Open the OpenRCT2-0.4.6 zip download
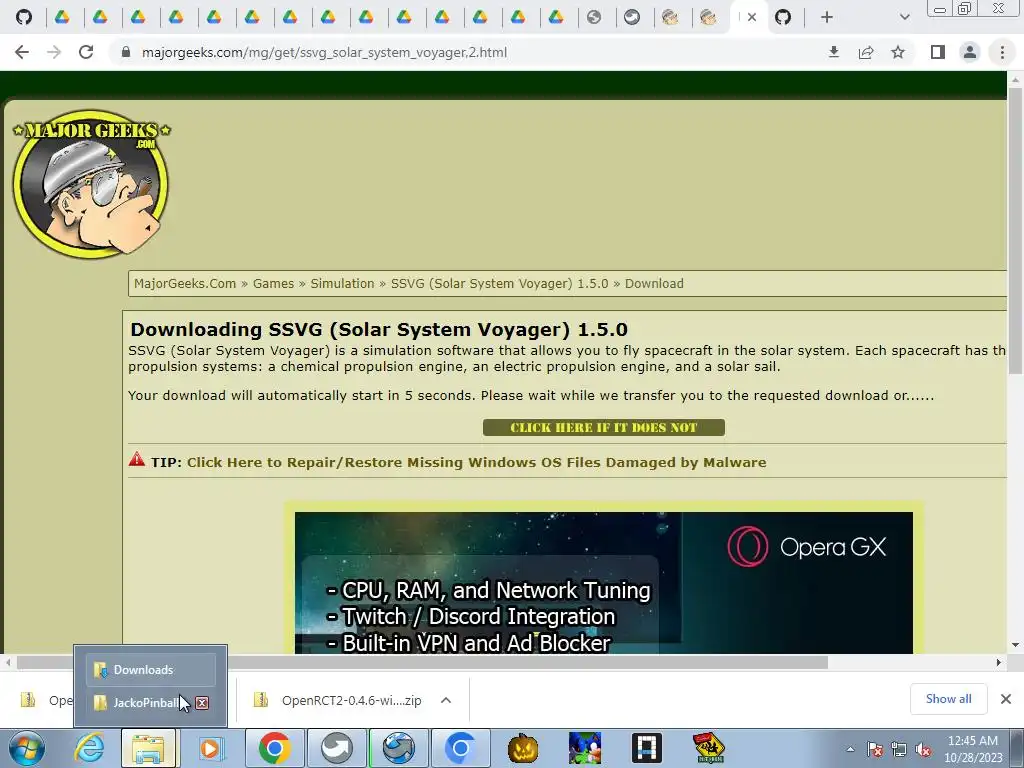This screenshot has height=768, width=1024. 351,700
